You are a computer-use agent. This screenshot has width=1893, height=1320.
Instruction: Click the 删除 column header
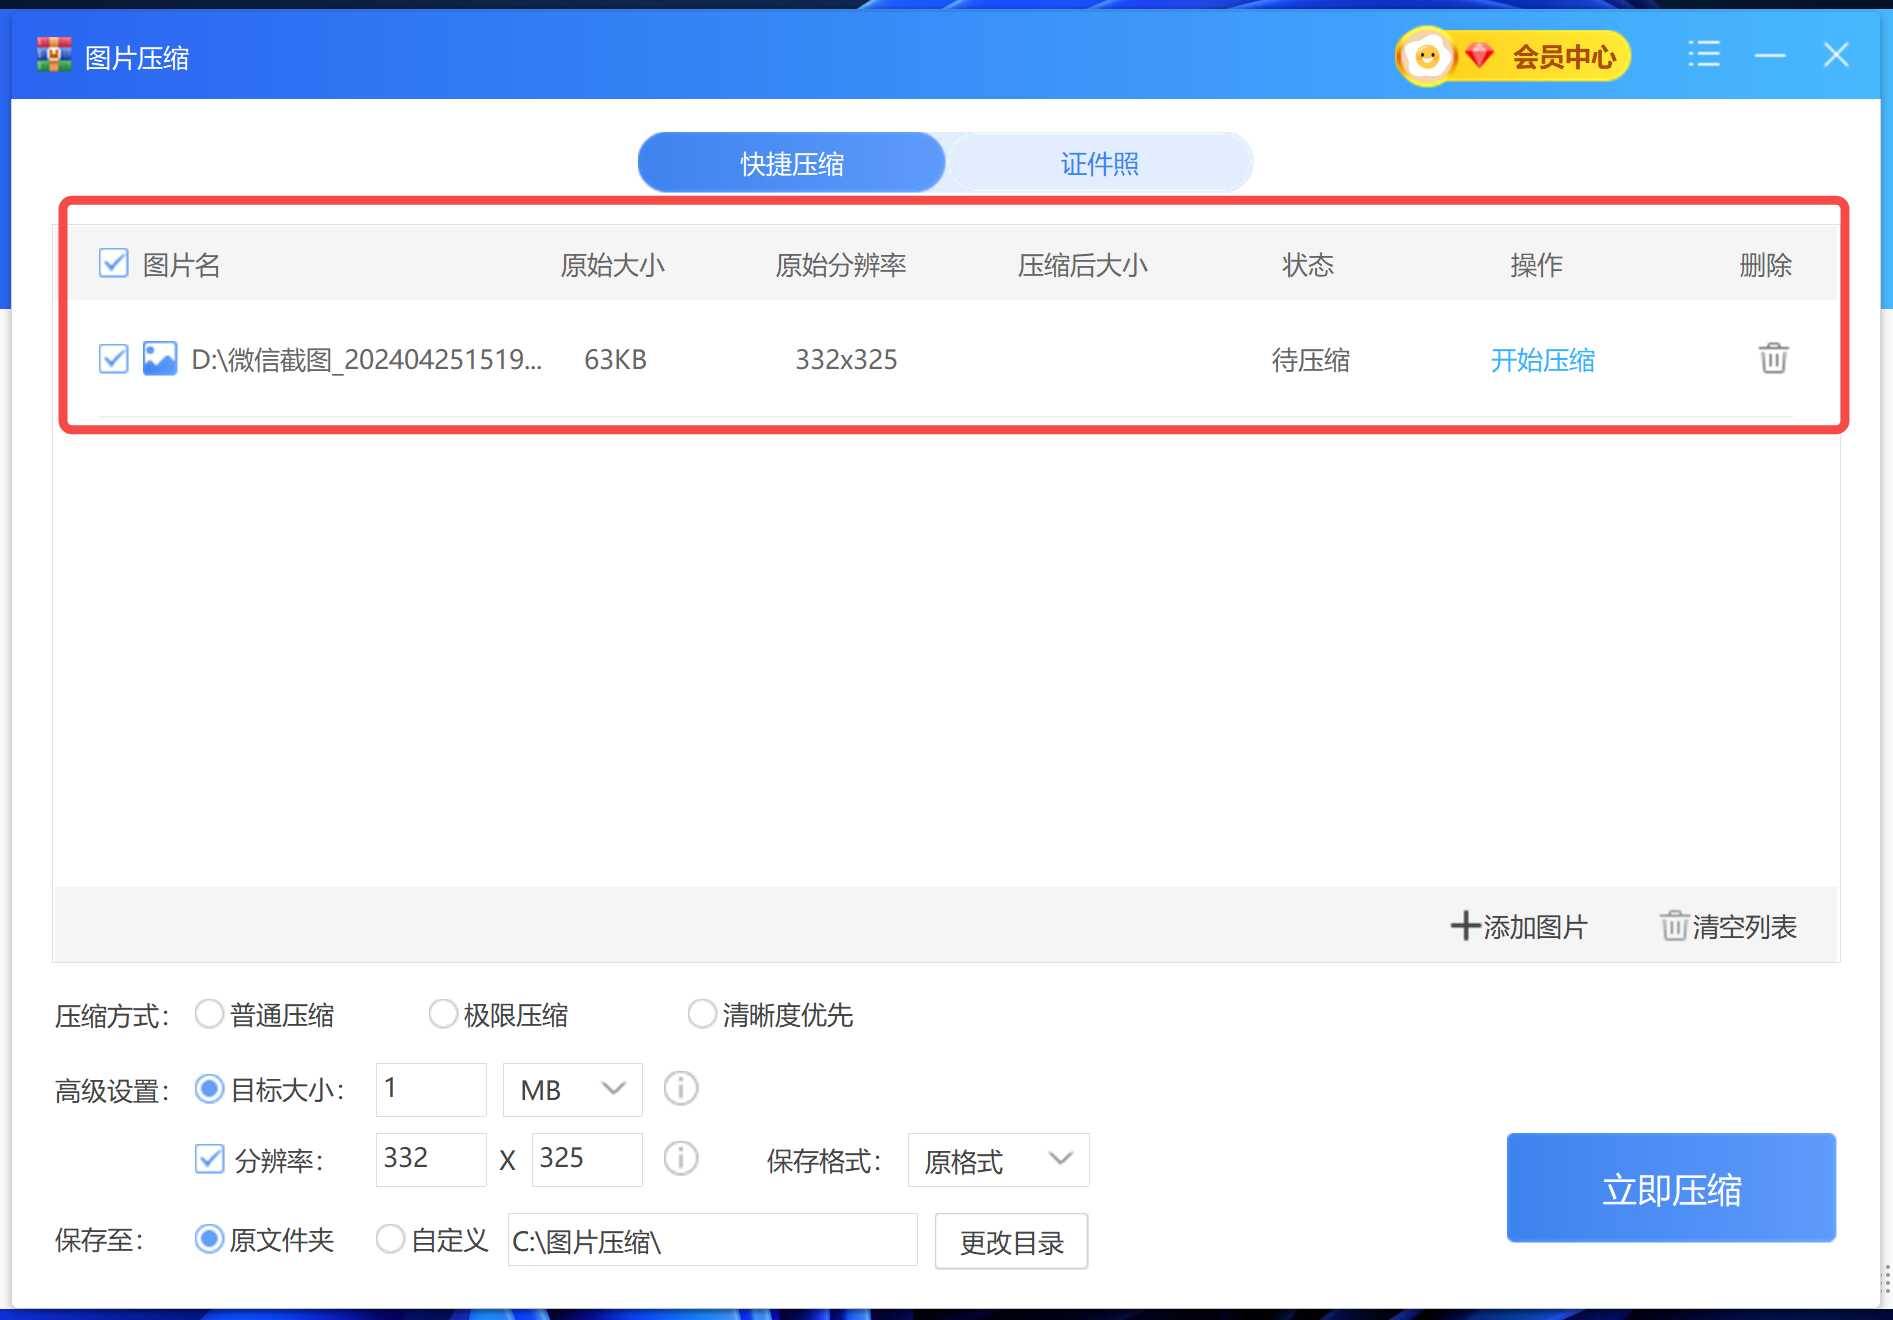pos(1765,265)
